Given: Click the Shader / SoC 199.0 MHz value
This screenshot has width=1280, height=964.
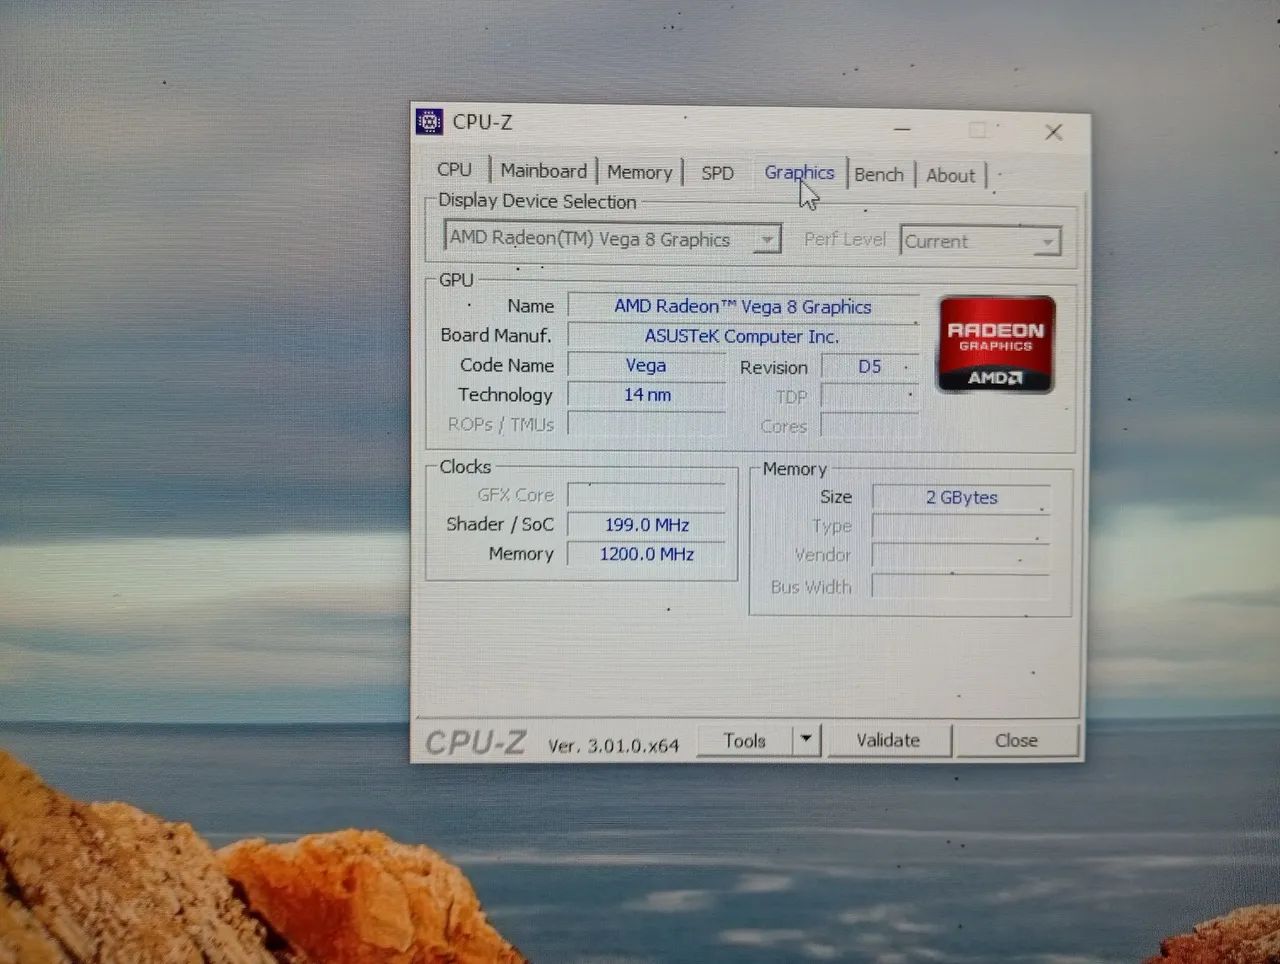Looking at the screenshot, I should (x=646, y=524).
